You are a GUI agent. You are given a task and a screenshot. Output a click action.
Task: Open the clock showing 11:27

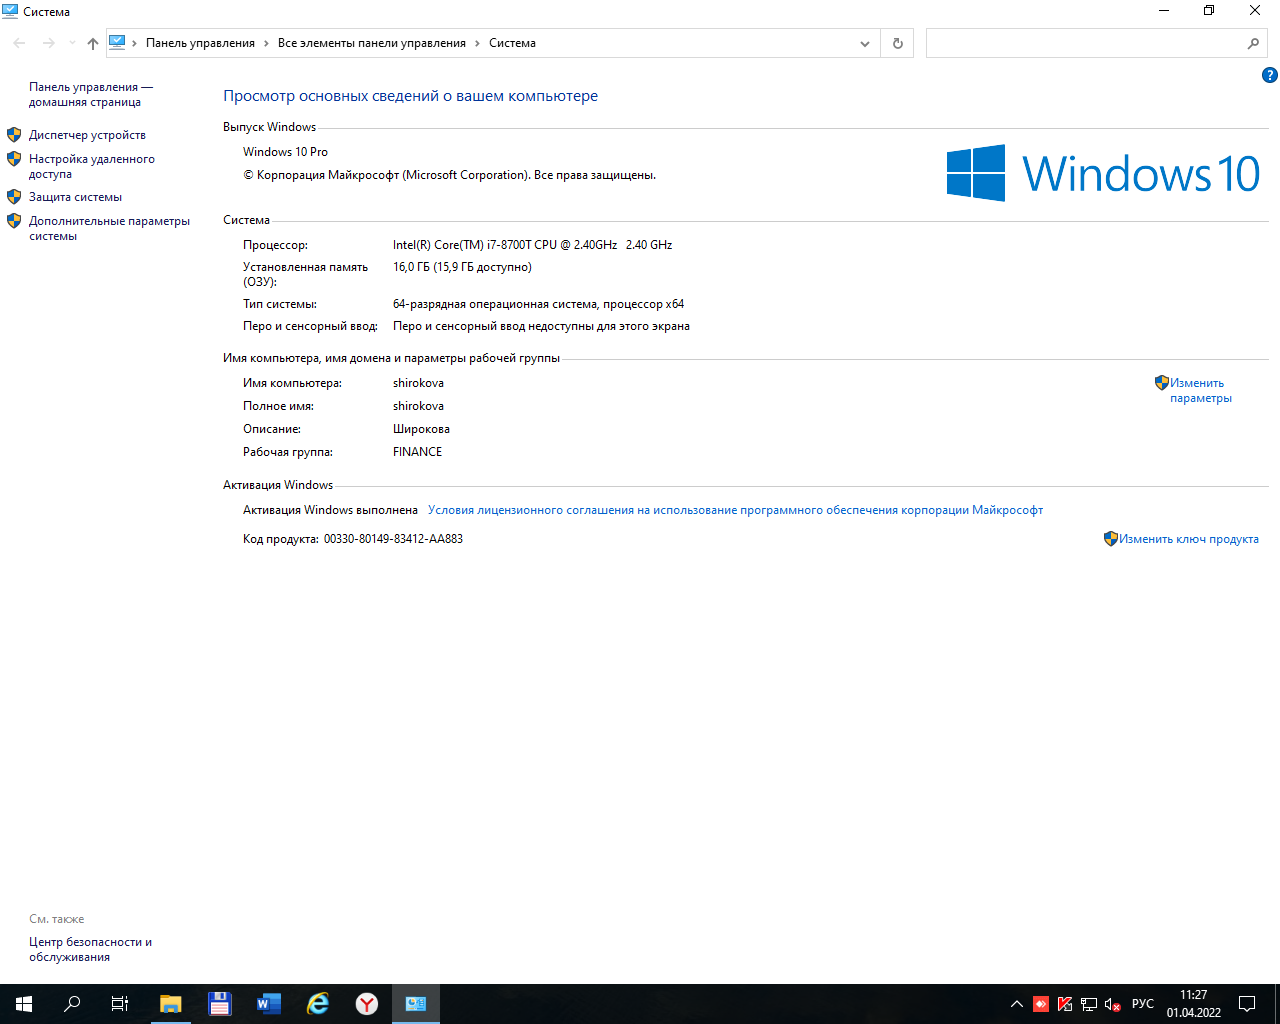(1194, 1004)
